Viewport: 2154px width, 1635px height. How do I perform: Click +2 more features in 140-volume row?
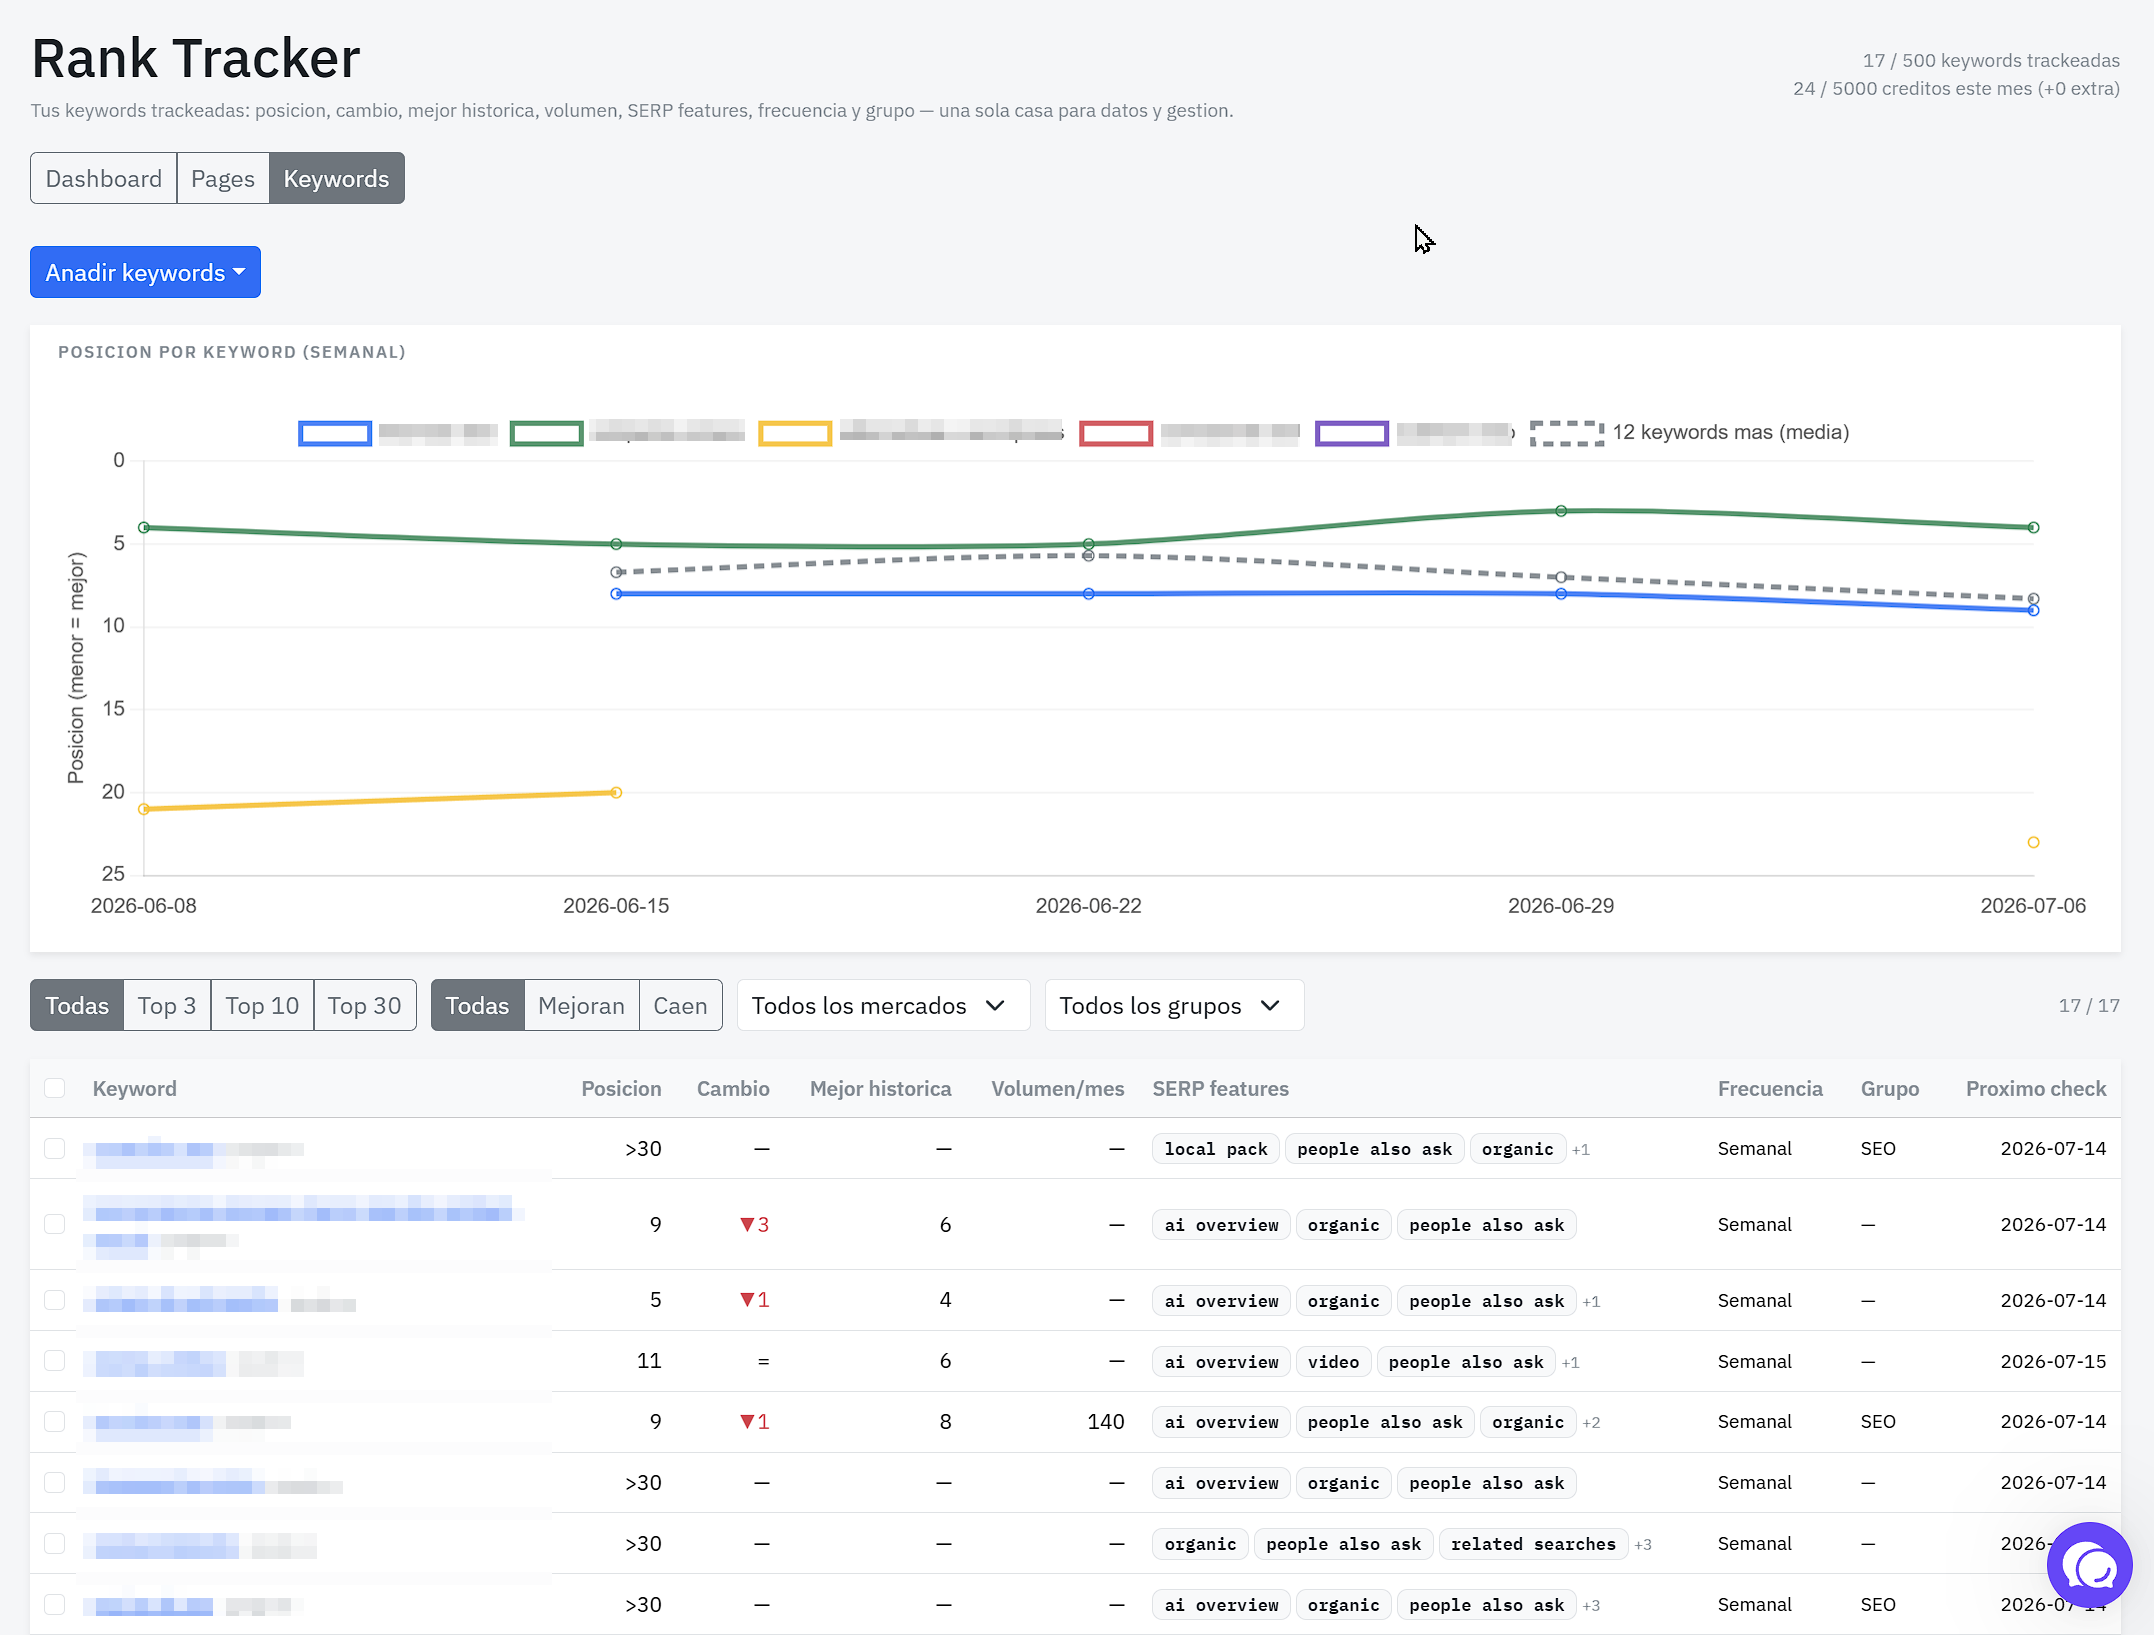[1591, 1423]
